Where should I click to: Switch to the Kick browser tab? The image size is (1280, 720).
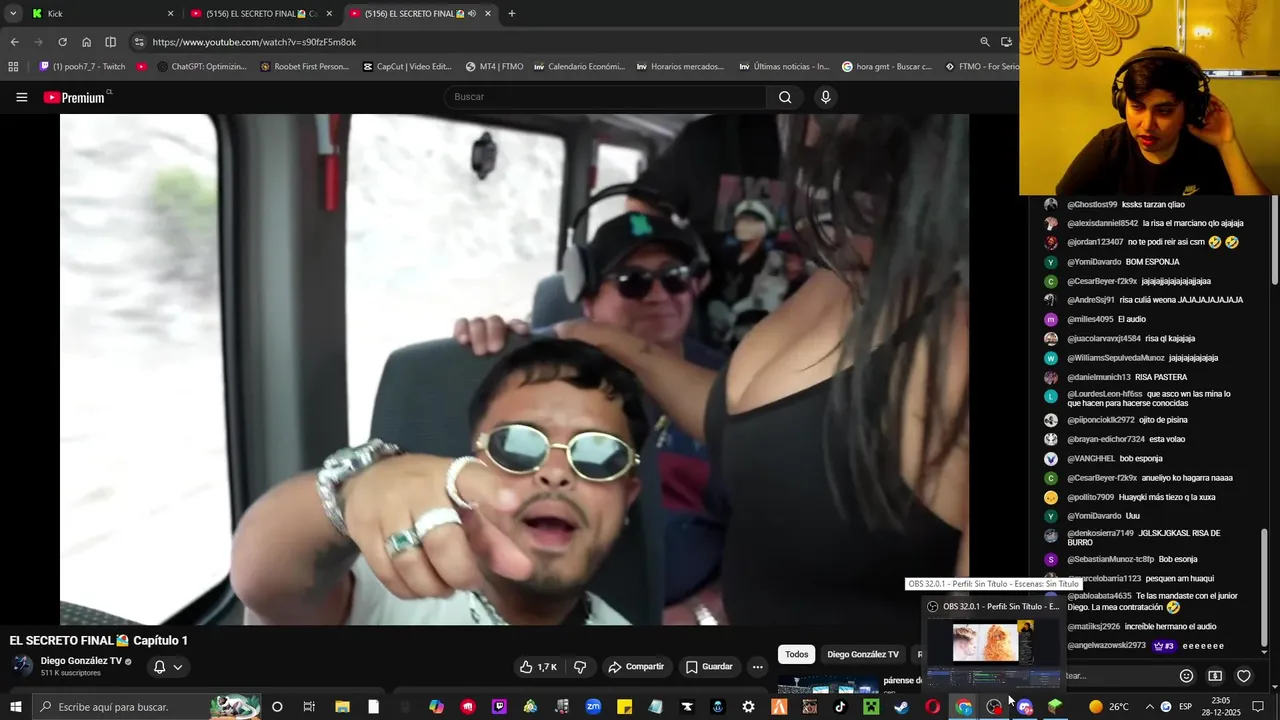[100, 14]
